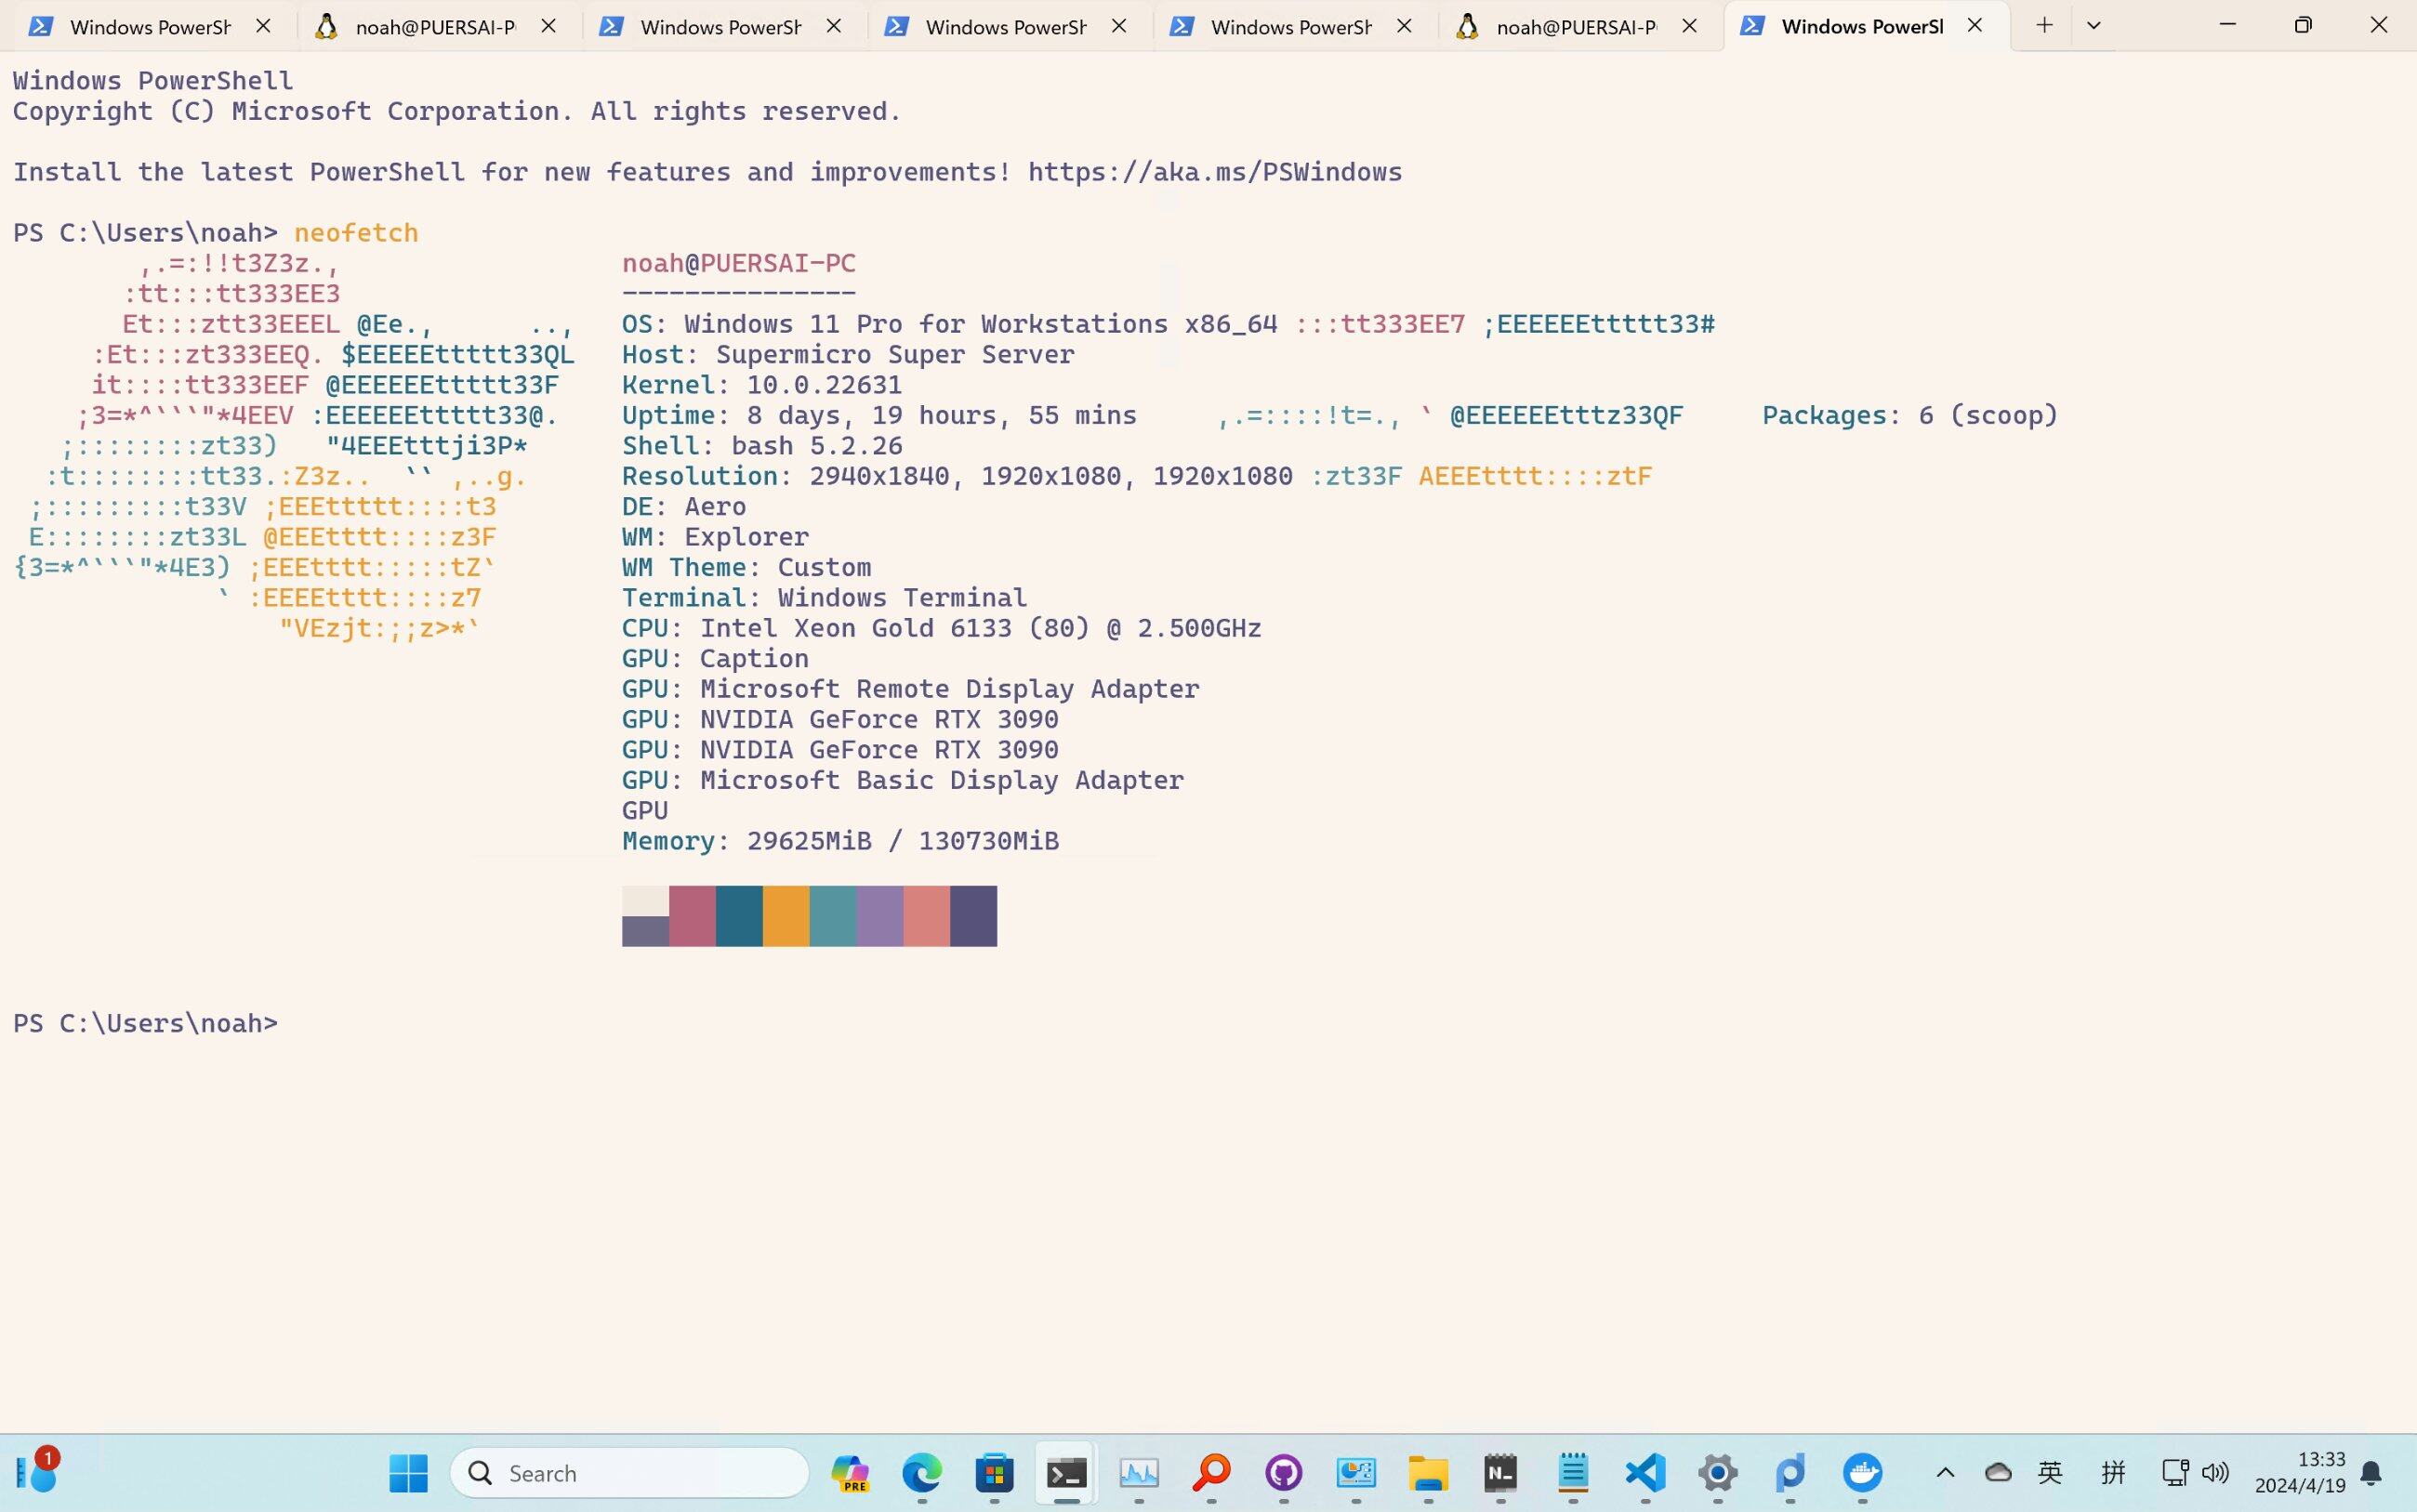Click the salmon pink swatch in neofetch palette
Screen dimensions: 2417x1512
(x=926, y=916)
